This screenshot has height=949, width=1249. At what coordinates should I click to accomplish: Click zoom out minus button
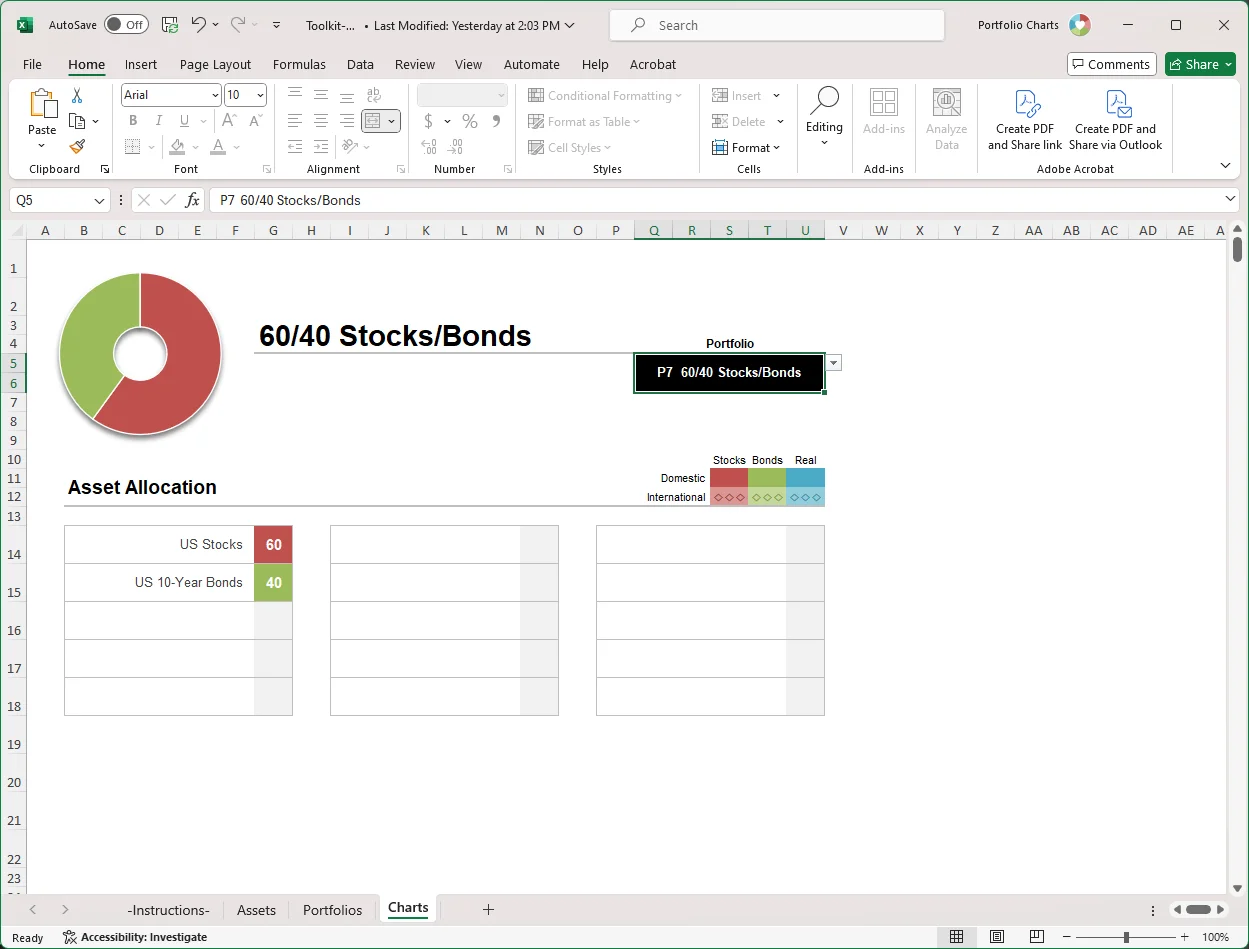click(1067, 937)
